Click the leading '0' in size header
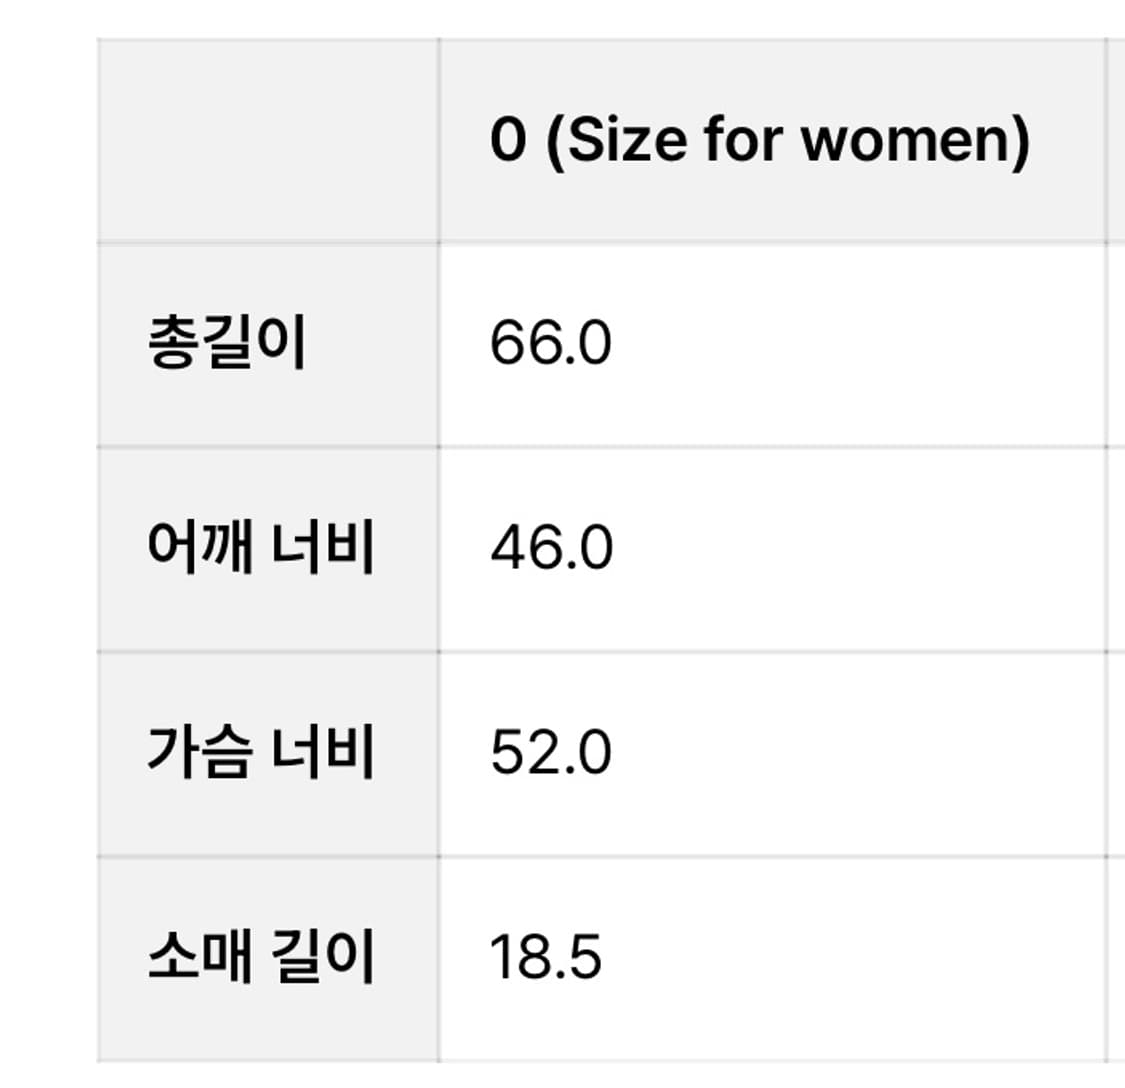This screenshot has height=1088, width=1125. coord(509,140)
